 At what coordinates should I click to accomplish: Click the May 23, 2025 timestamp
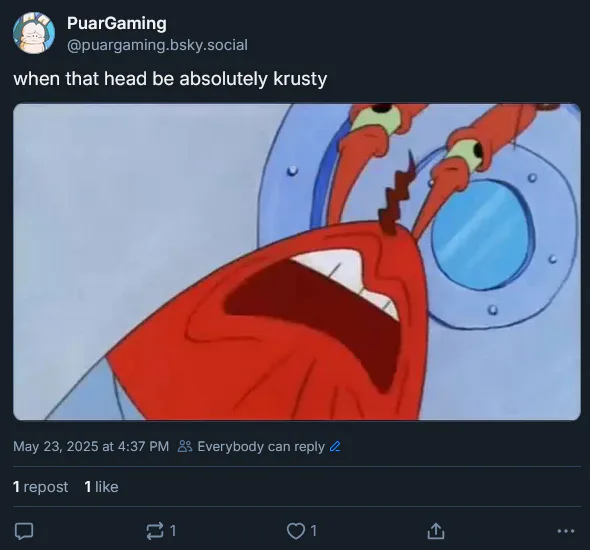91,447
